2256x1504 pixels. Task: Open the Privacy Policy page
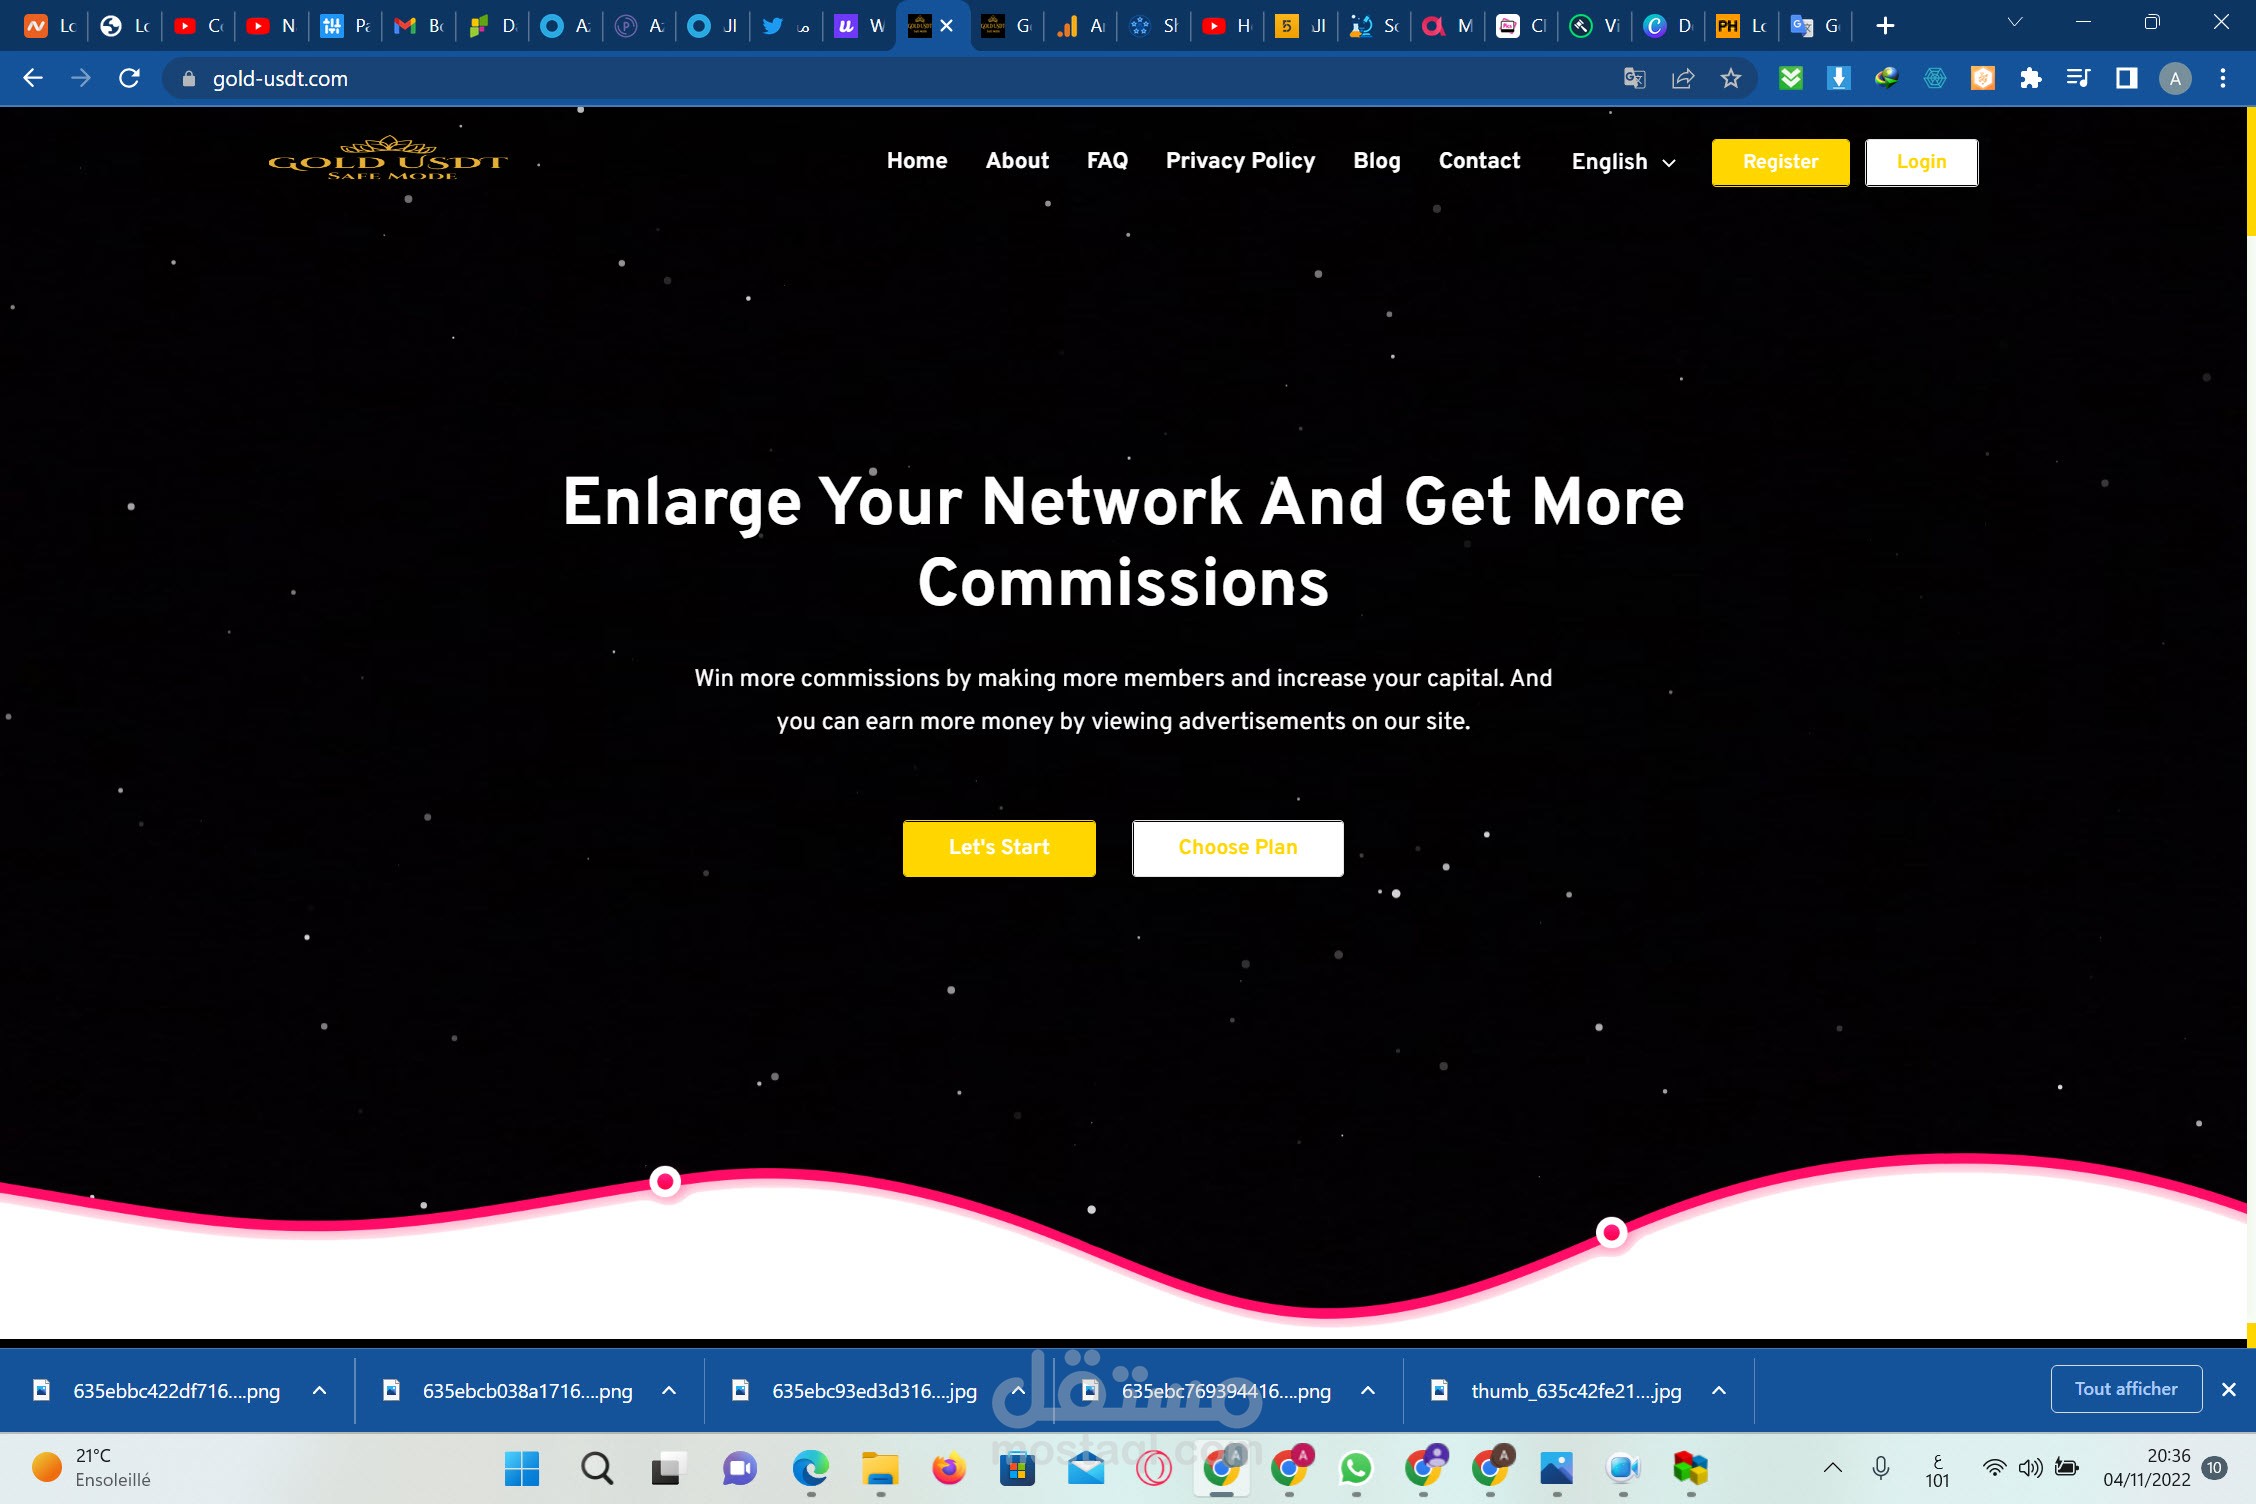1240,161
